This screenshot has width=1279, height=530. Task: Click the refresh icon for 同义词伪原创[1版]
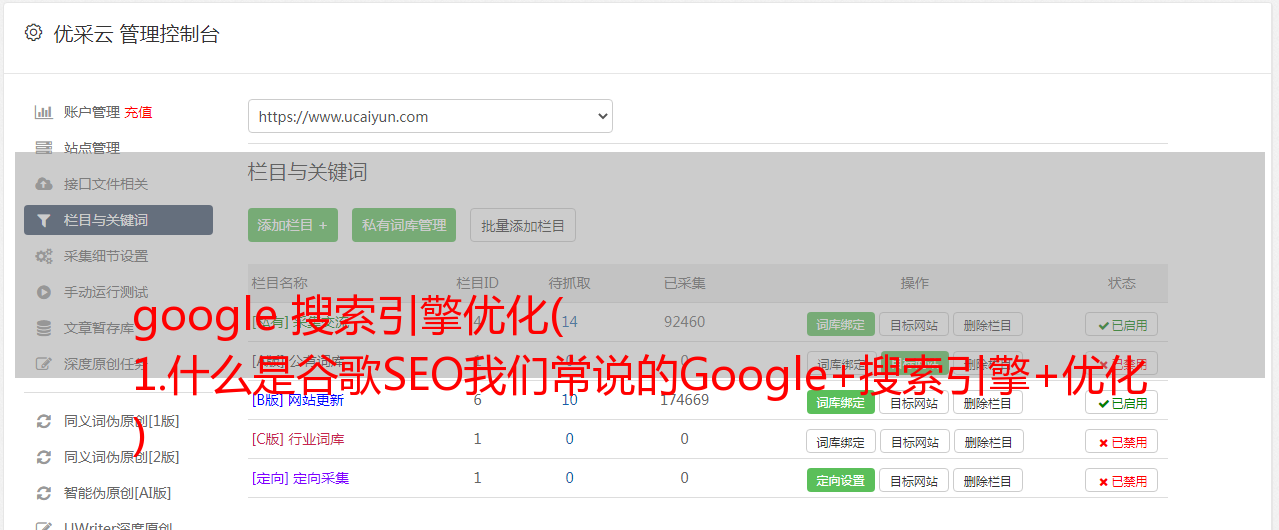coord(43,421)
